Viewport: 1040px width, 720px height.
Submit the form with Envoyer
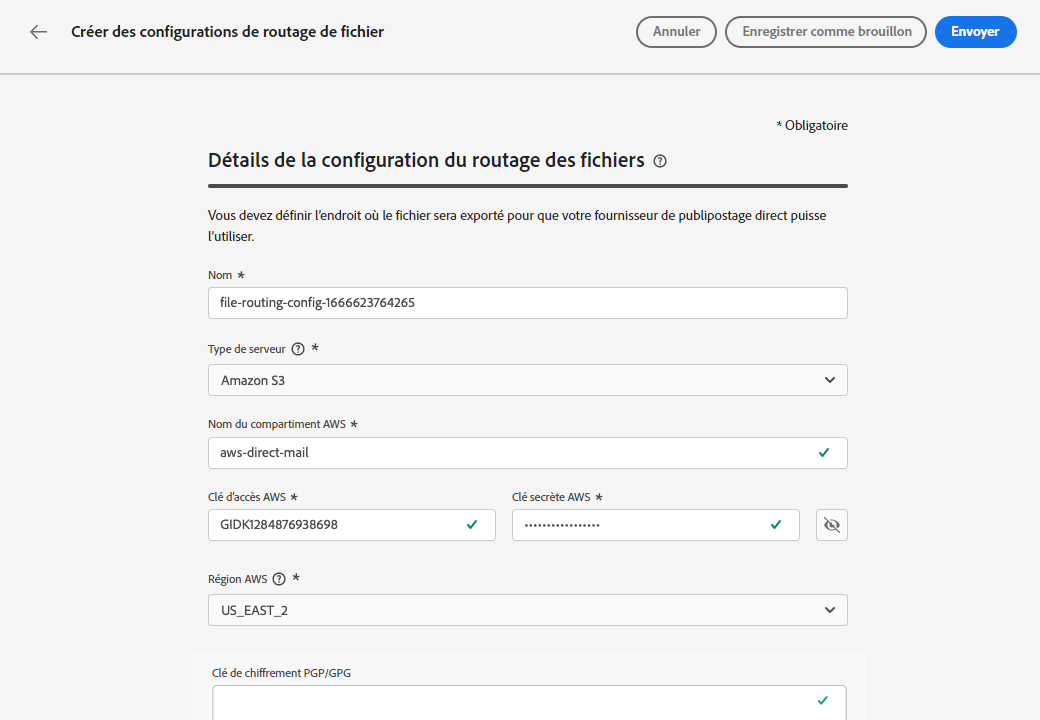(975, 32)
